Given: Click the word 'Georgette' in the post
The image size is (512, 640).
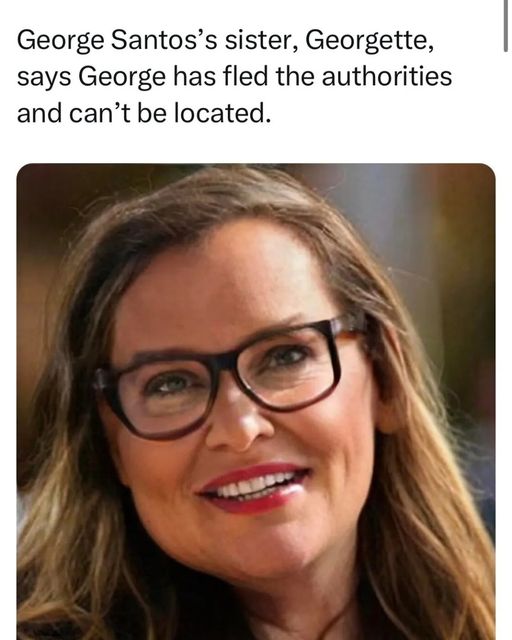Looking at the screenshot, I should click(369, 41).
